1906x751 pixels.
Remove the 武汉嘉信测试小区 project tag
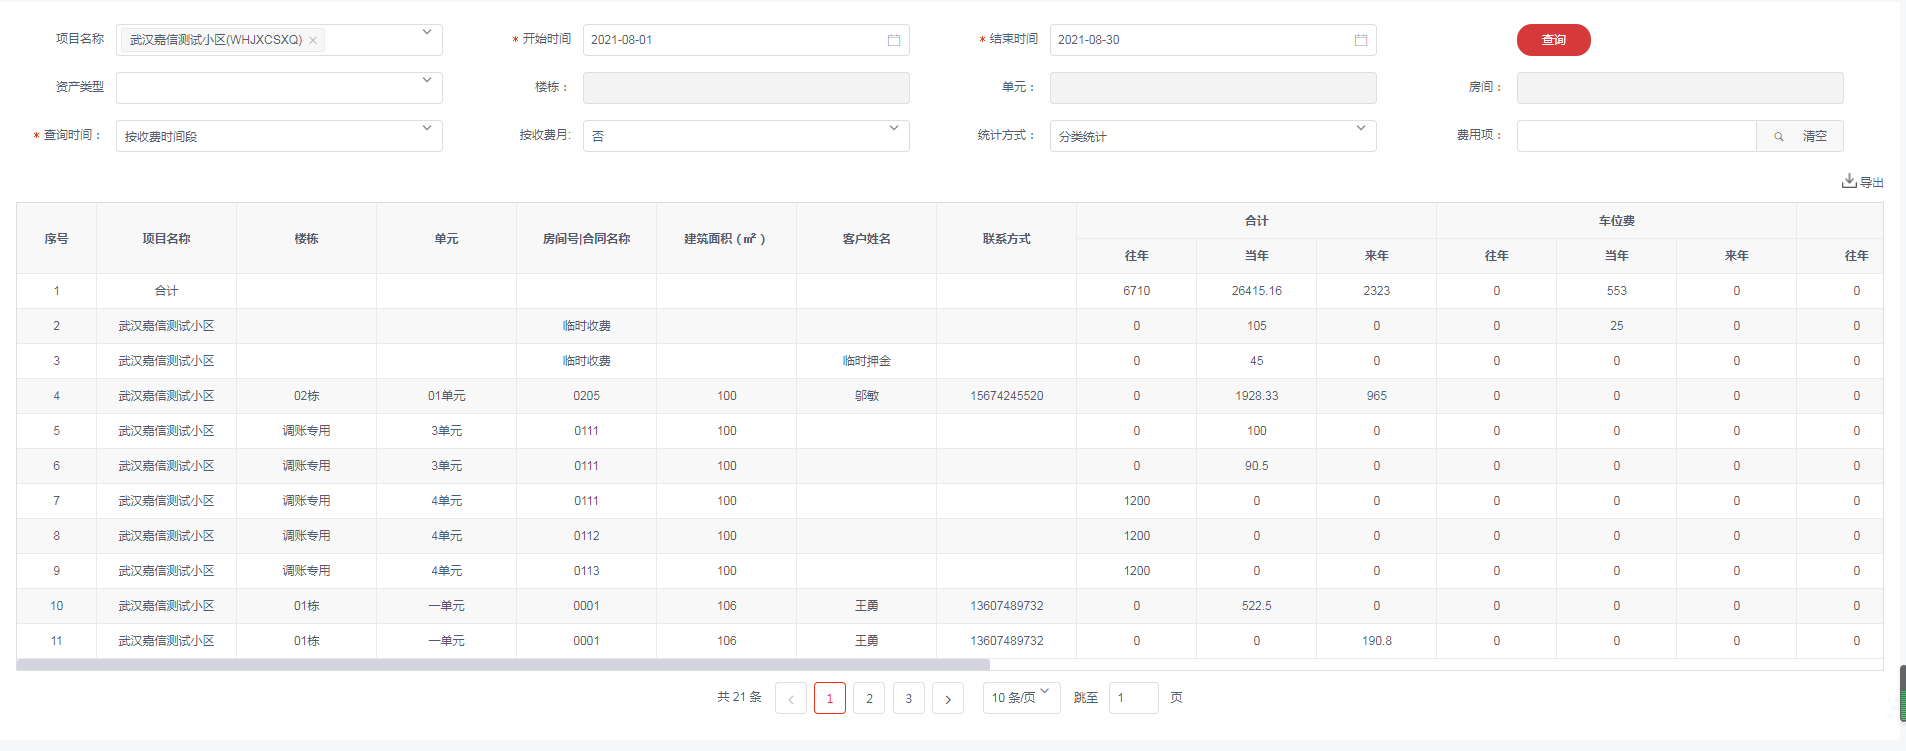[x=313, y=40]
